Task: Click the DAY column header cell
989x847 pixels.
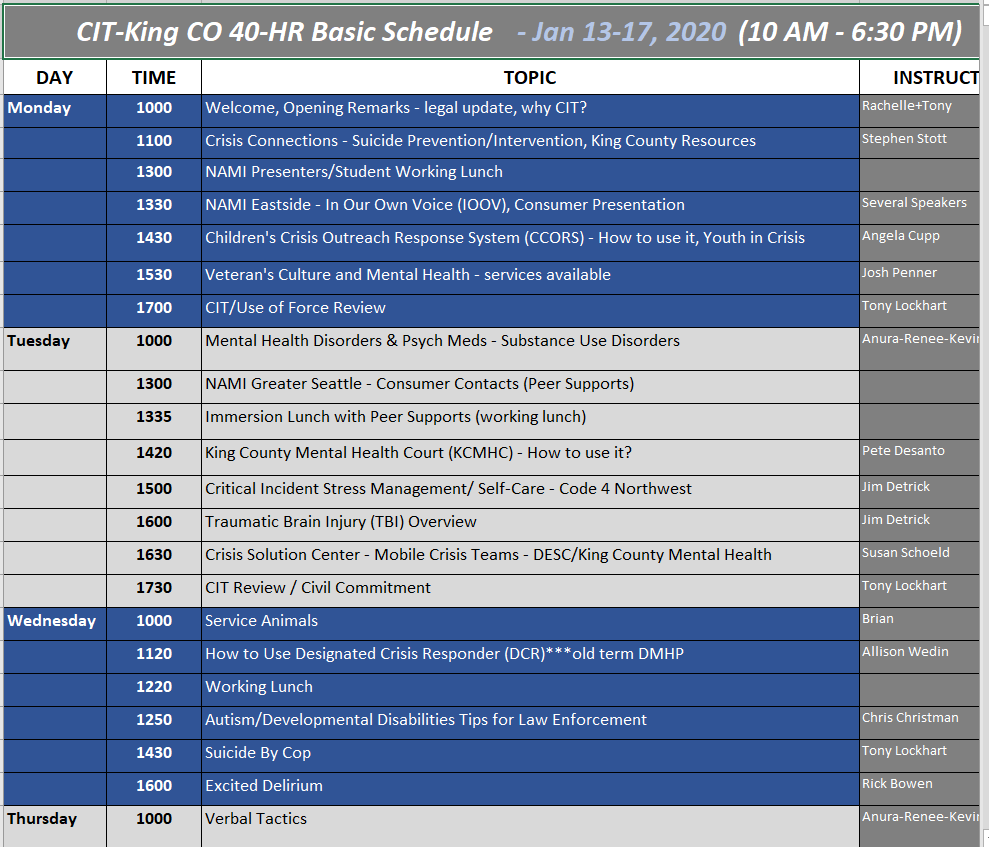Action: click(54, 77)
